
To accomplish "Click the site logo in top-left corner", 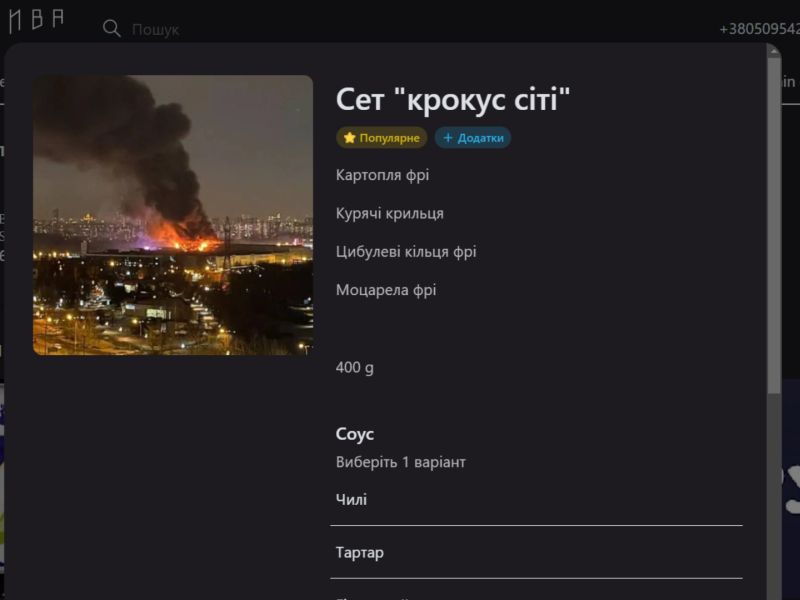I will coord(36,20).
